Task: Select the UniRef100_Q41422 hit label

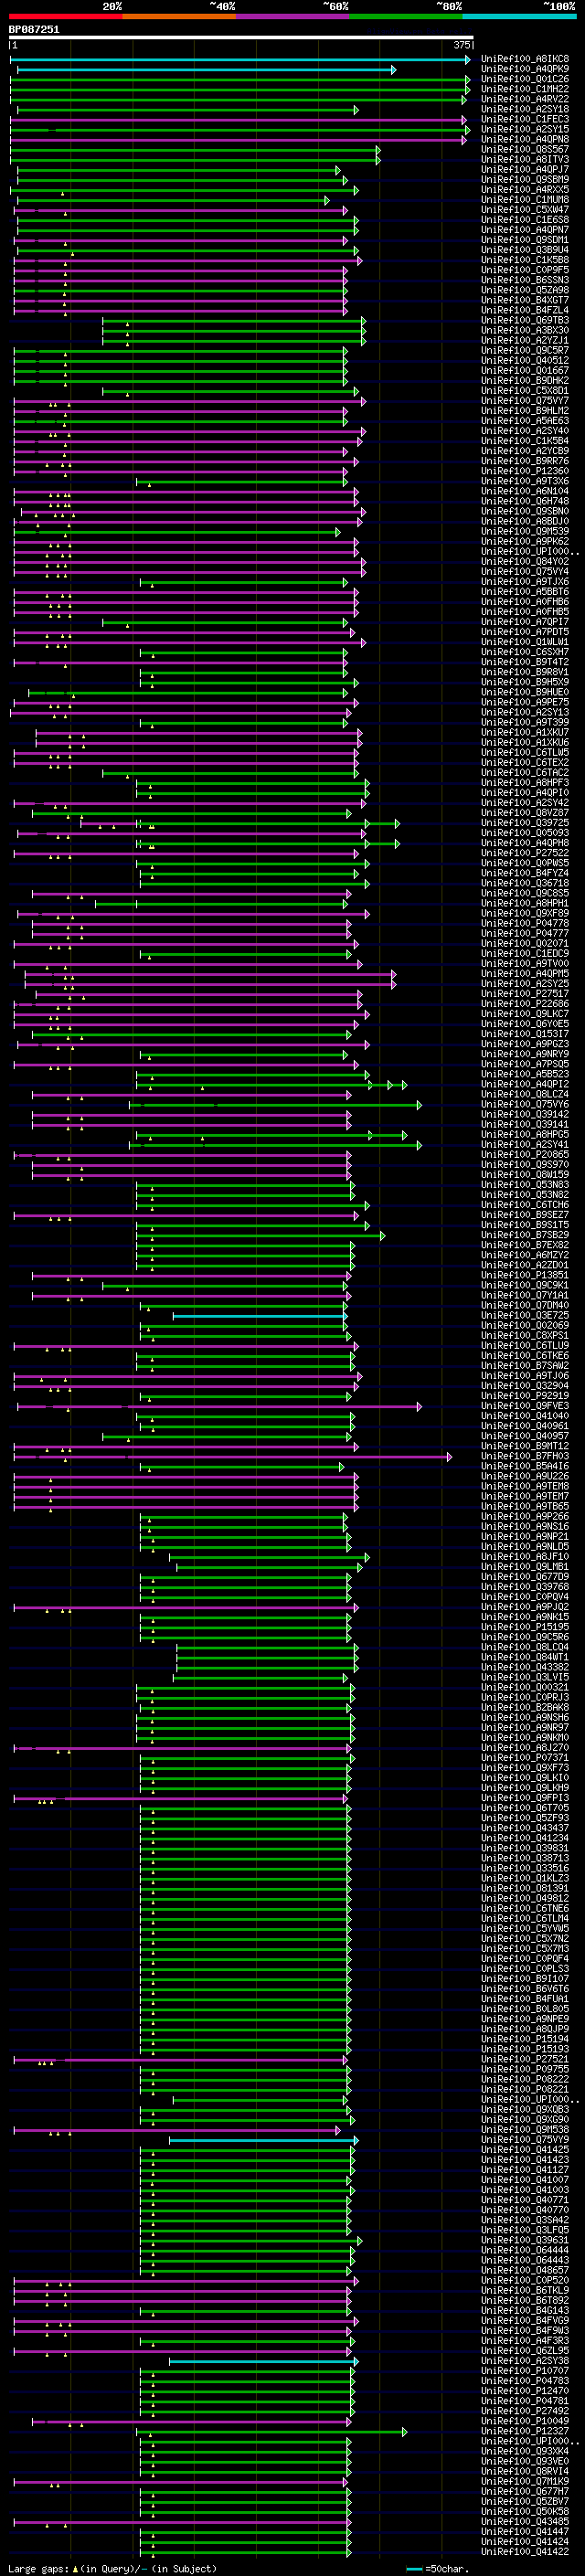Action: [x=525, y=2552]
